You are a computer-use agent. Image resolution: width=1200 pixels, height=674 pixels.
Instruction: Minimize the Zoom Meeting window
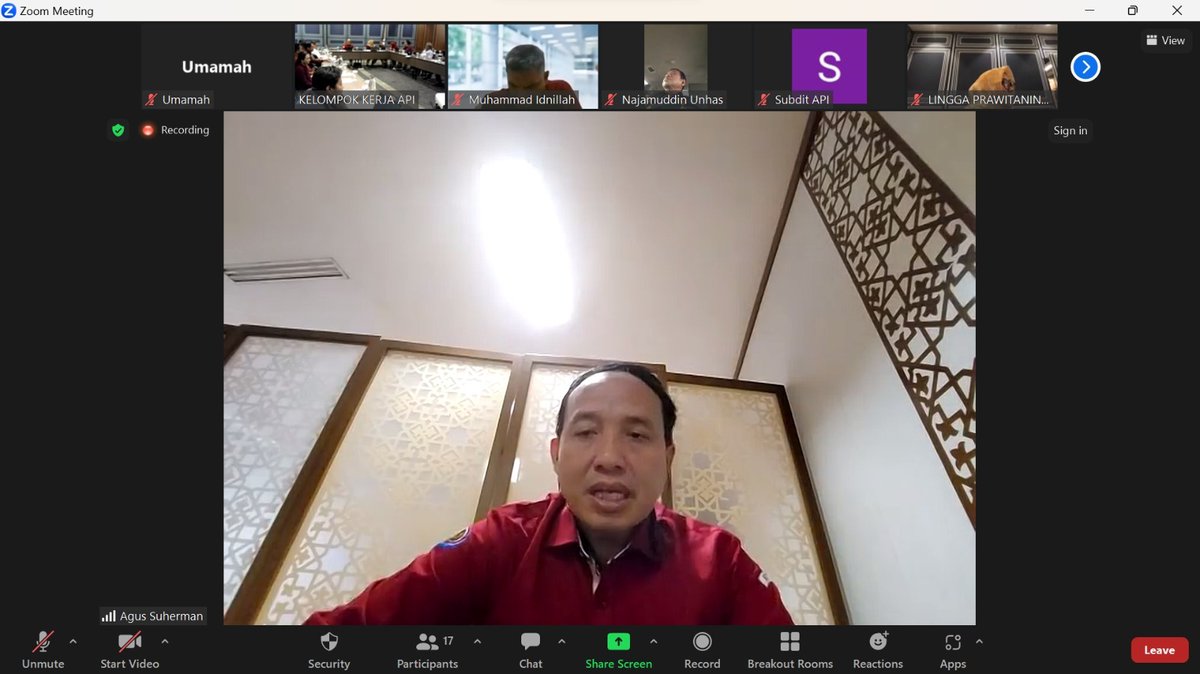pos(1088,11)
